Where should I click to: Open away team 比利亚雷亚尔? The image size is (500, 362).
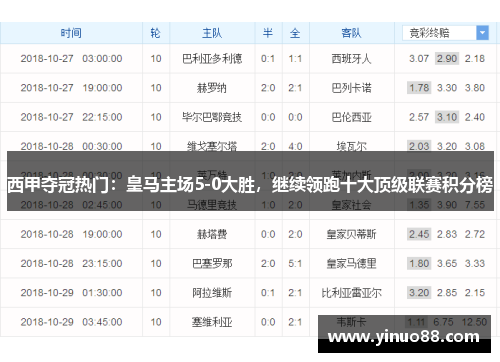tap(351, 293)
